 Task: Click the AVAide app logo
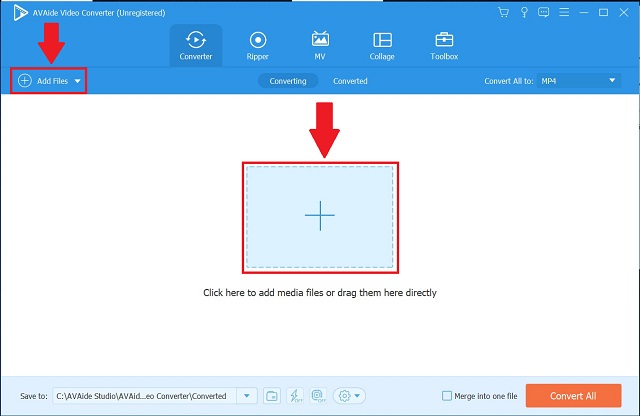(x=12, y=11)
